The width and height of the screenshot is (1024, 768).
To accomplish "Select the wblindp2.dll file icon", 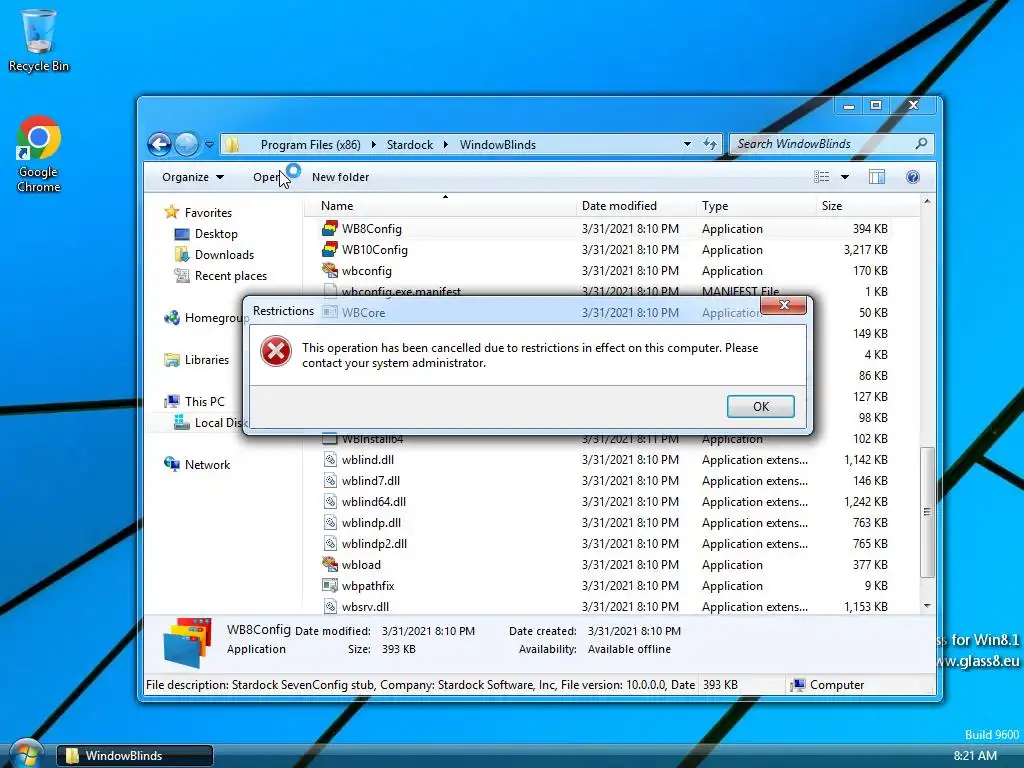I will pos(330,543).
